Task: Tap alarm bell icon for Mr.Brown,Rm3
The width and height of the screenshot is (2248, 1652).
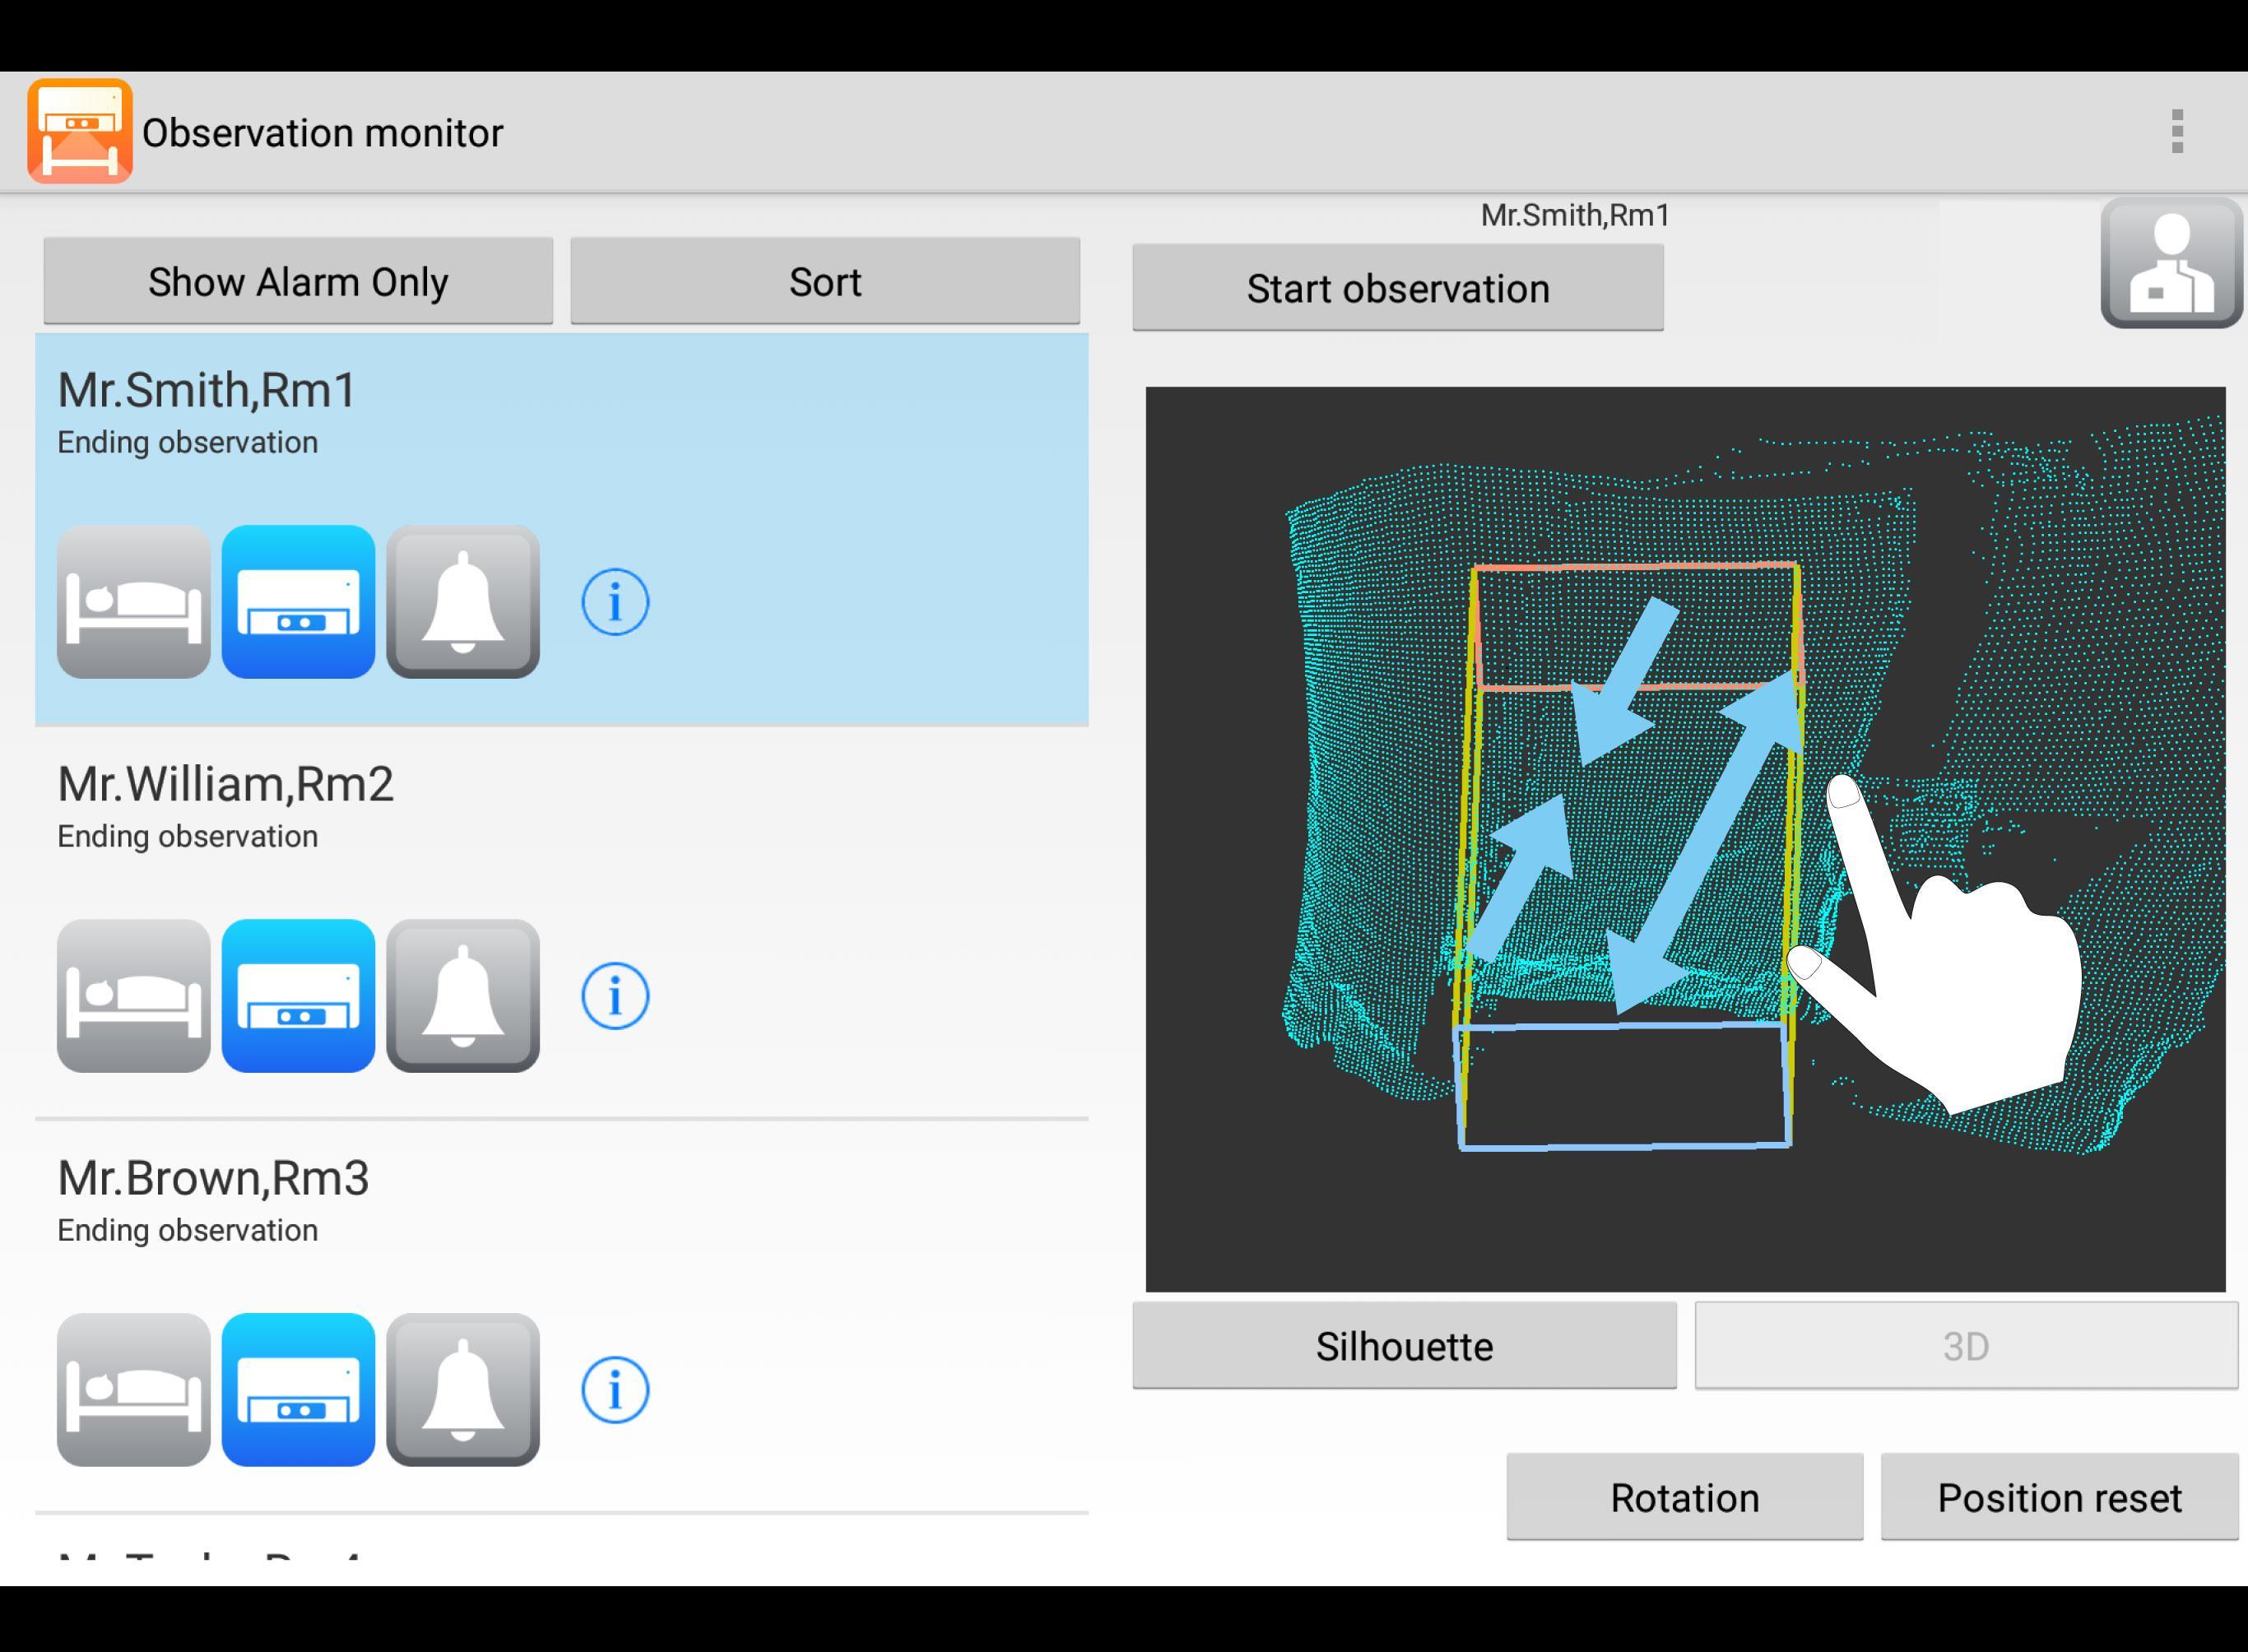Action: [463, 1390]
